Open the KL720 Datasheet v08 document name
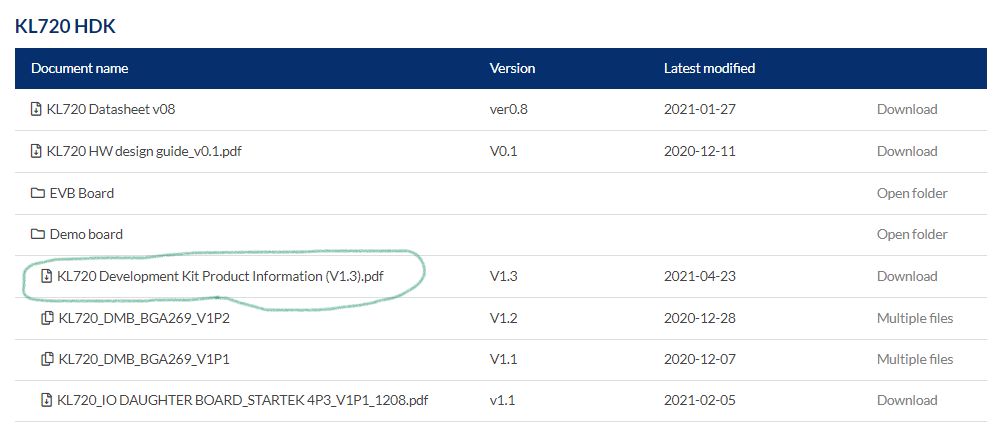1001x434 pixels. (111, 109)
